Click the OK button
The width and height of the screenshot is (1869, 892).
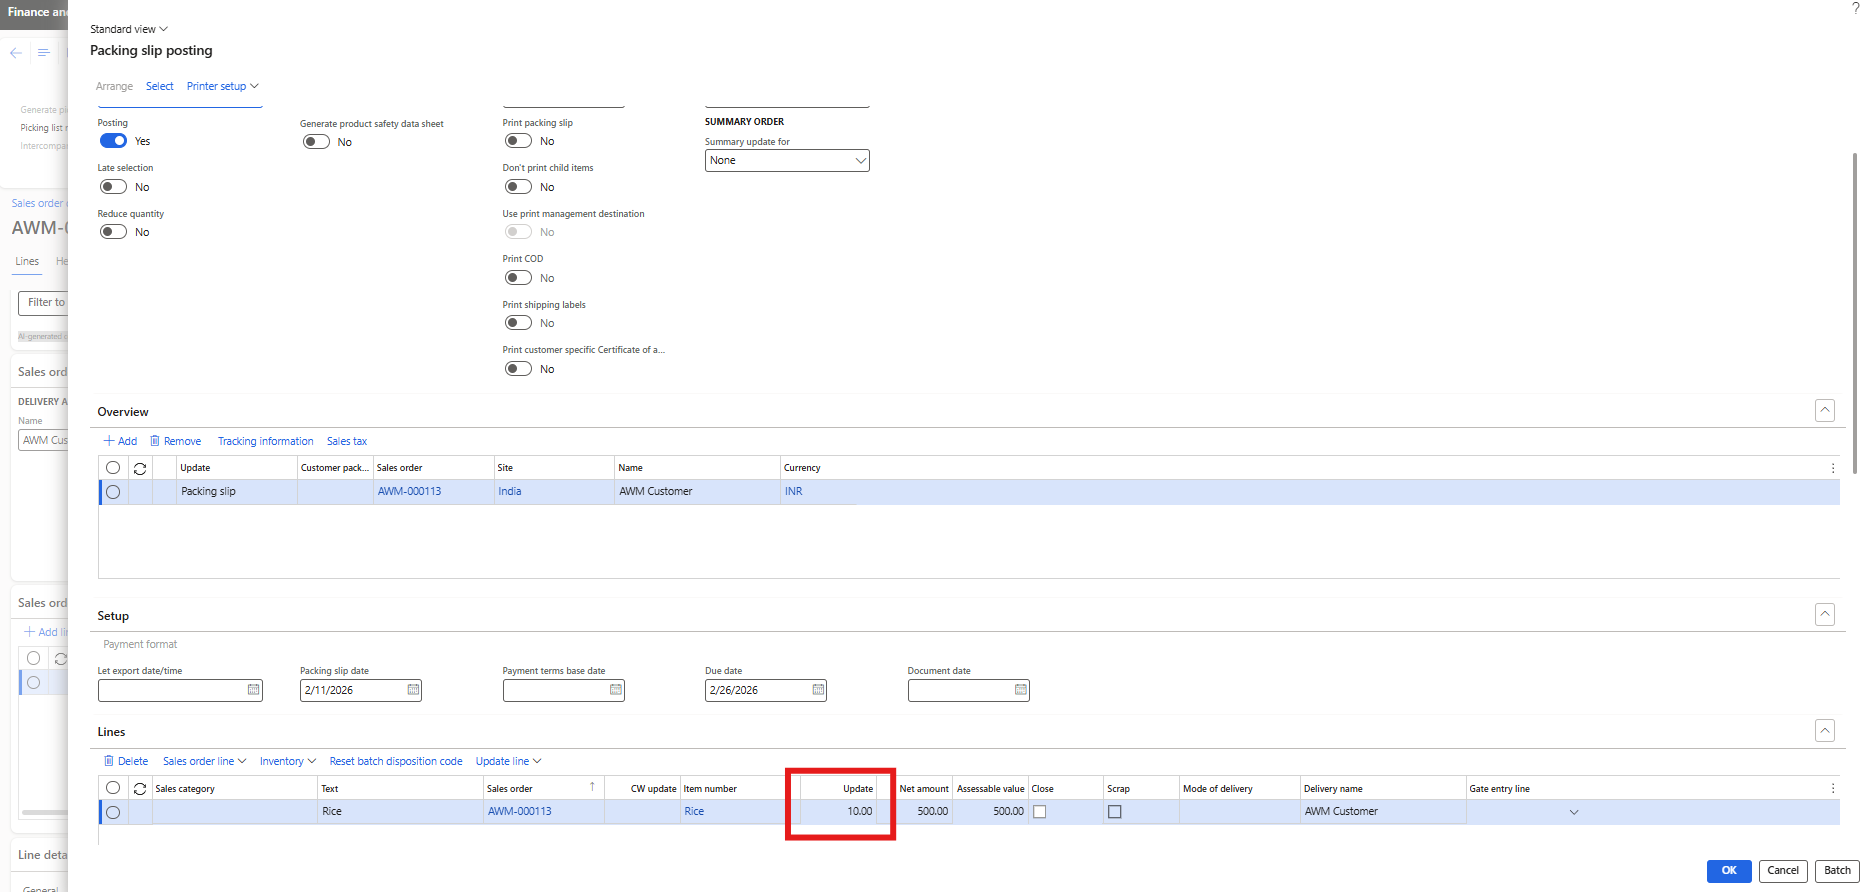coord(1729,870)
